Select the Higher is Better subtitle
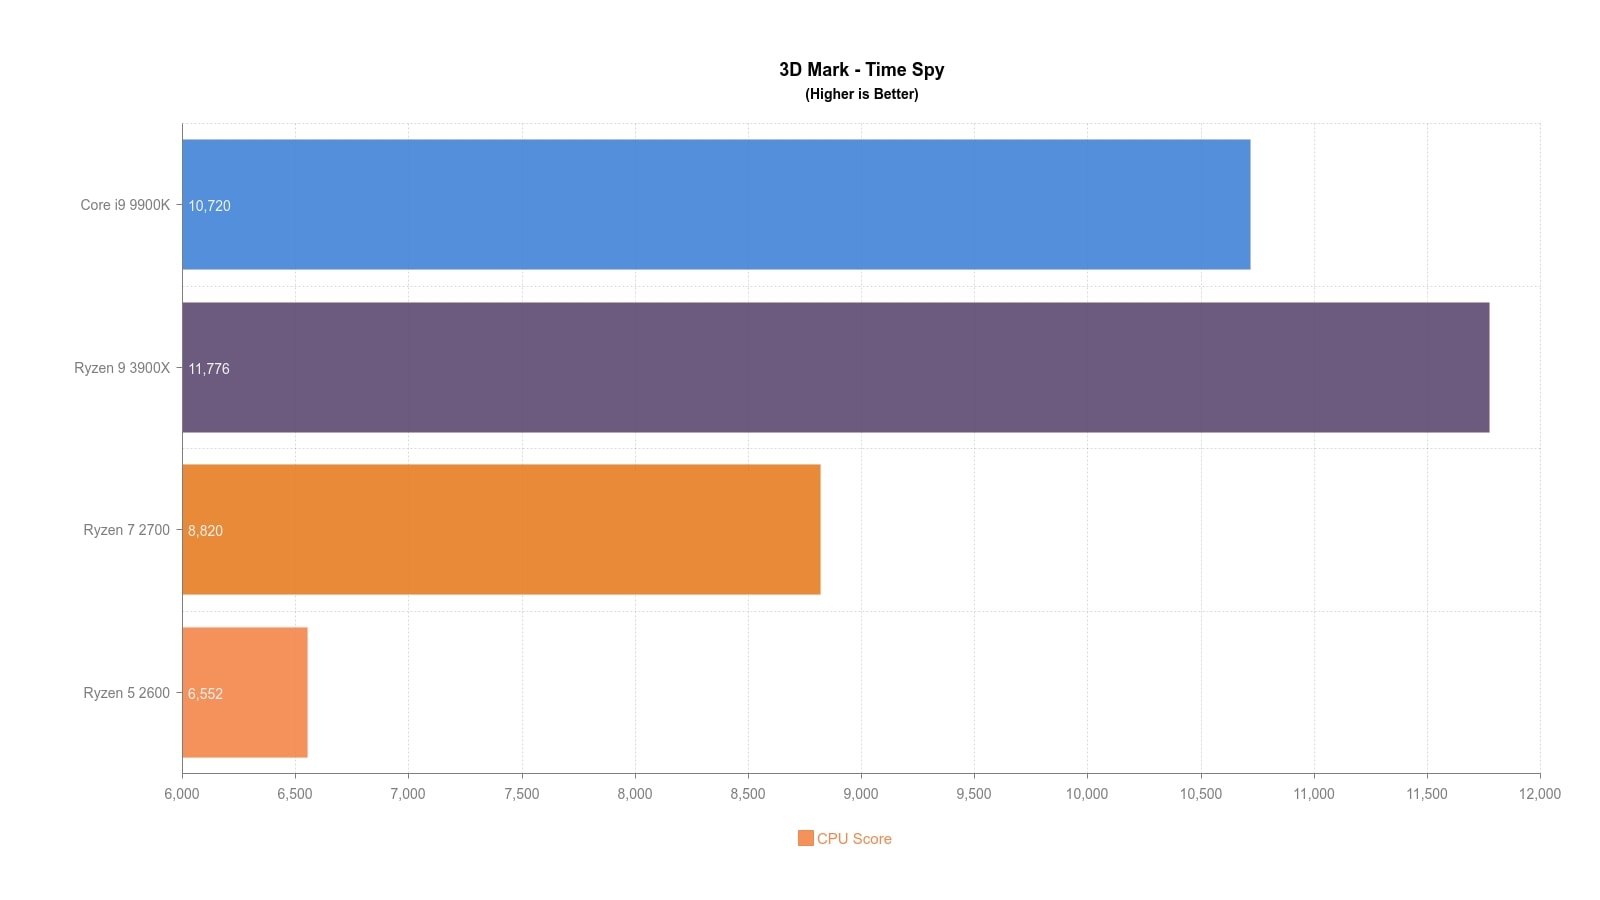Screen dimensions: 1600x900 click(x=861, y=94)
